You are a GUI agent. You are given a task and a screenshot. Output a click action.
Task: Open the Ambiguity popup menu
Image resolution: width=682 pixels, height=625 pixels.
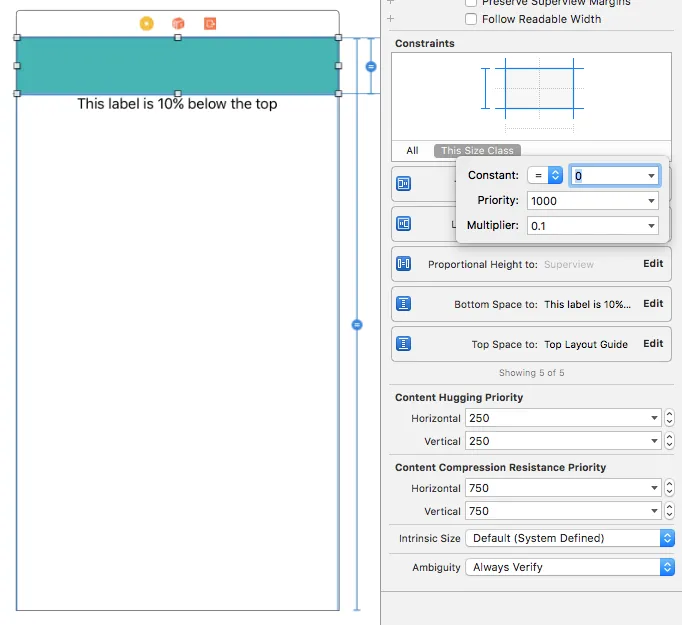point(570,567)
